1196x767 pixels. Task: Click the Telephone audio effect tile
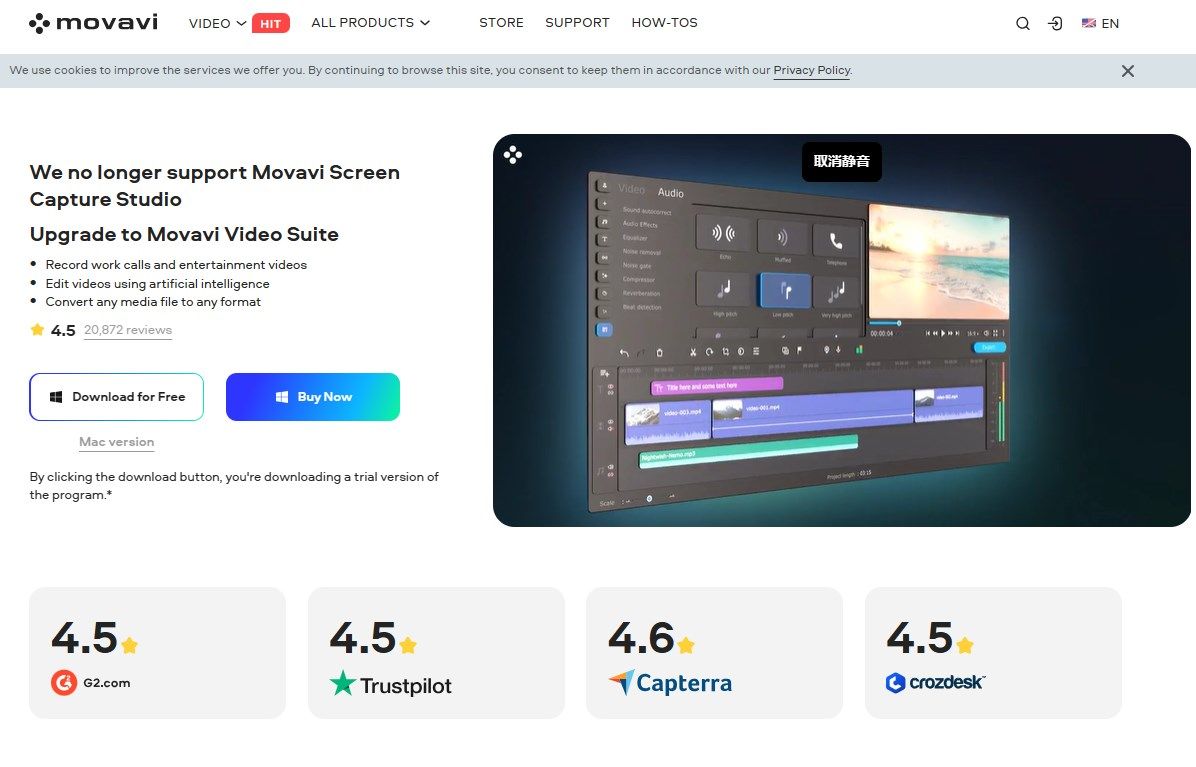(837, 241)
